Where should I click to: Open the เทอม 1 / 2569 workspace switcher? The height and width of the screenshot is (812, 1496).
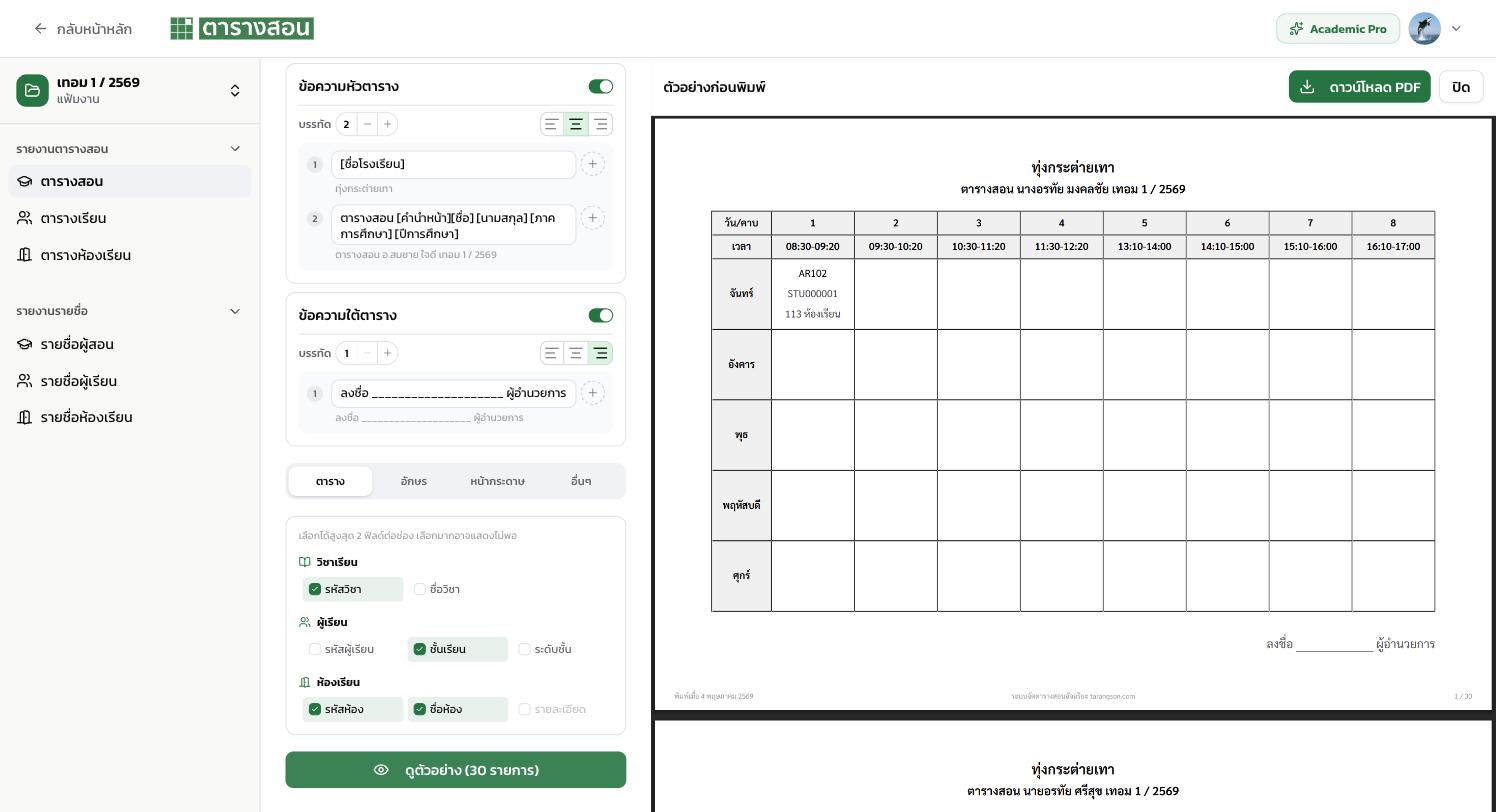235,90
